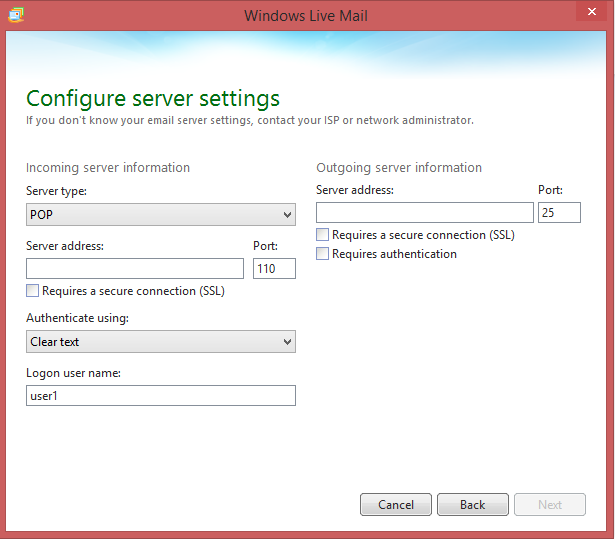Expand the Authenticate using Clear text dropdown
Screen dimensions: 615x539
pyautogui.click(x=160, y=342)
